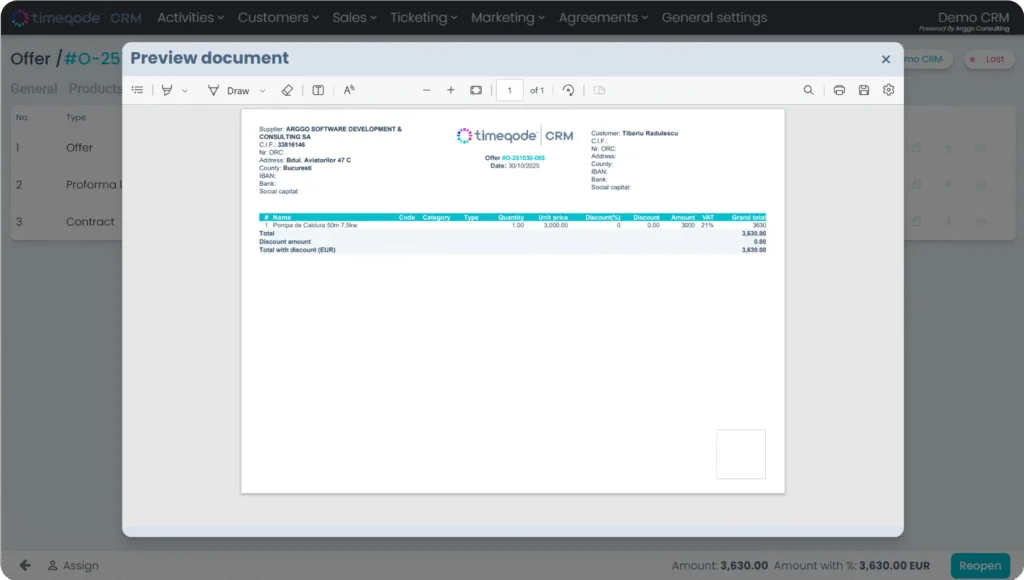Click the Add text tool icon
This screenshot has height=580, width=1024.
(318, 90)
